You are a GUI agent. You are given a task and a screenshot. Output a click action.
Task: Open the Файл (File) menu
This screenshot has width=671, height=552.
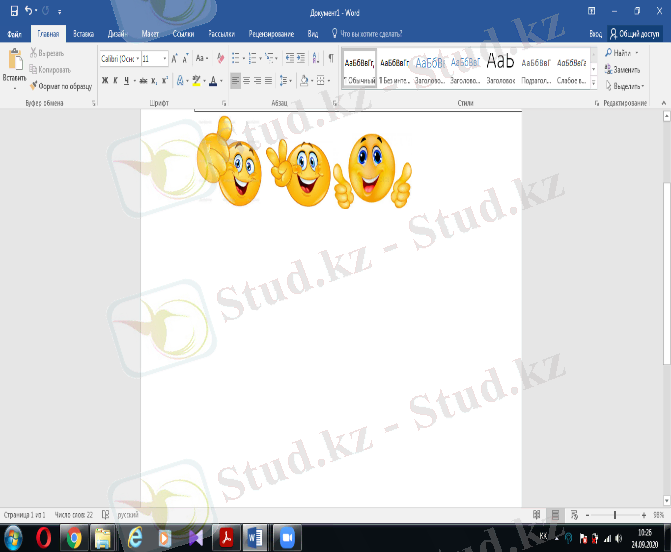[x=14, y=33]
